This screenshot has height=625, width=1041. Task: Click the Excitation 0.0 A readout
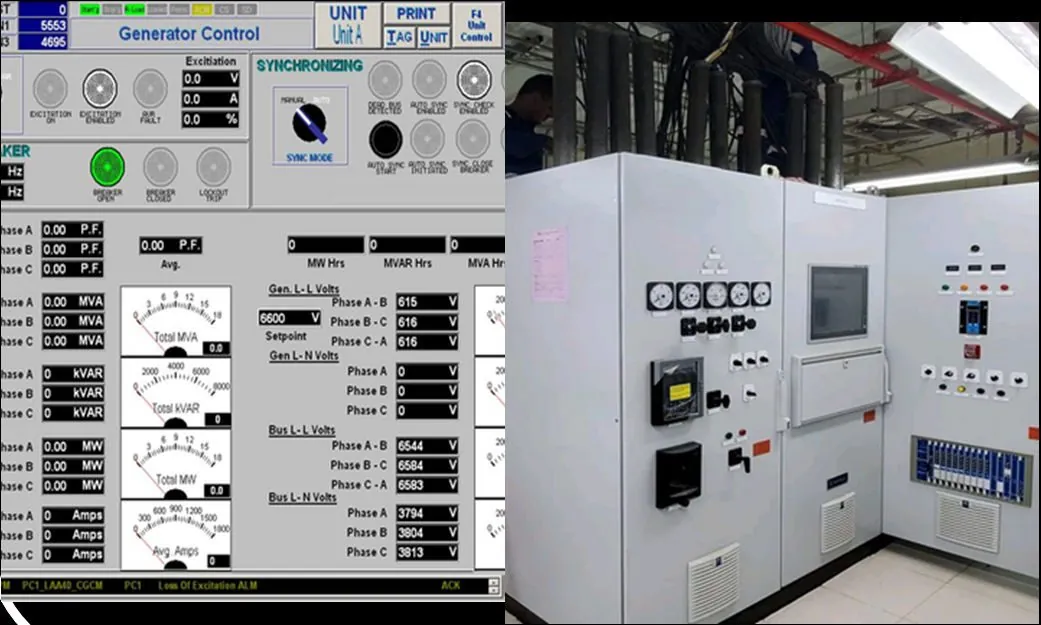(210, 99)
